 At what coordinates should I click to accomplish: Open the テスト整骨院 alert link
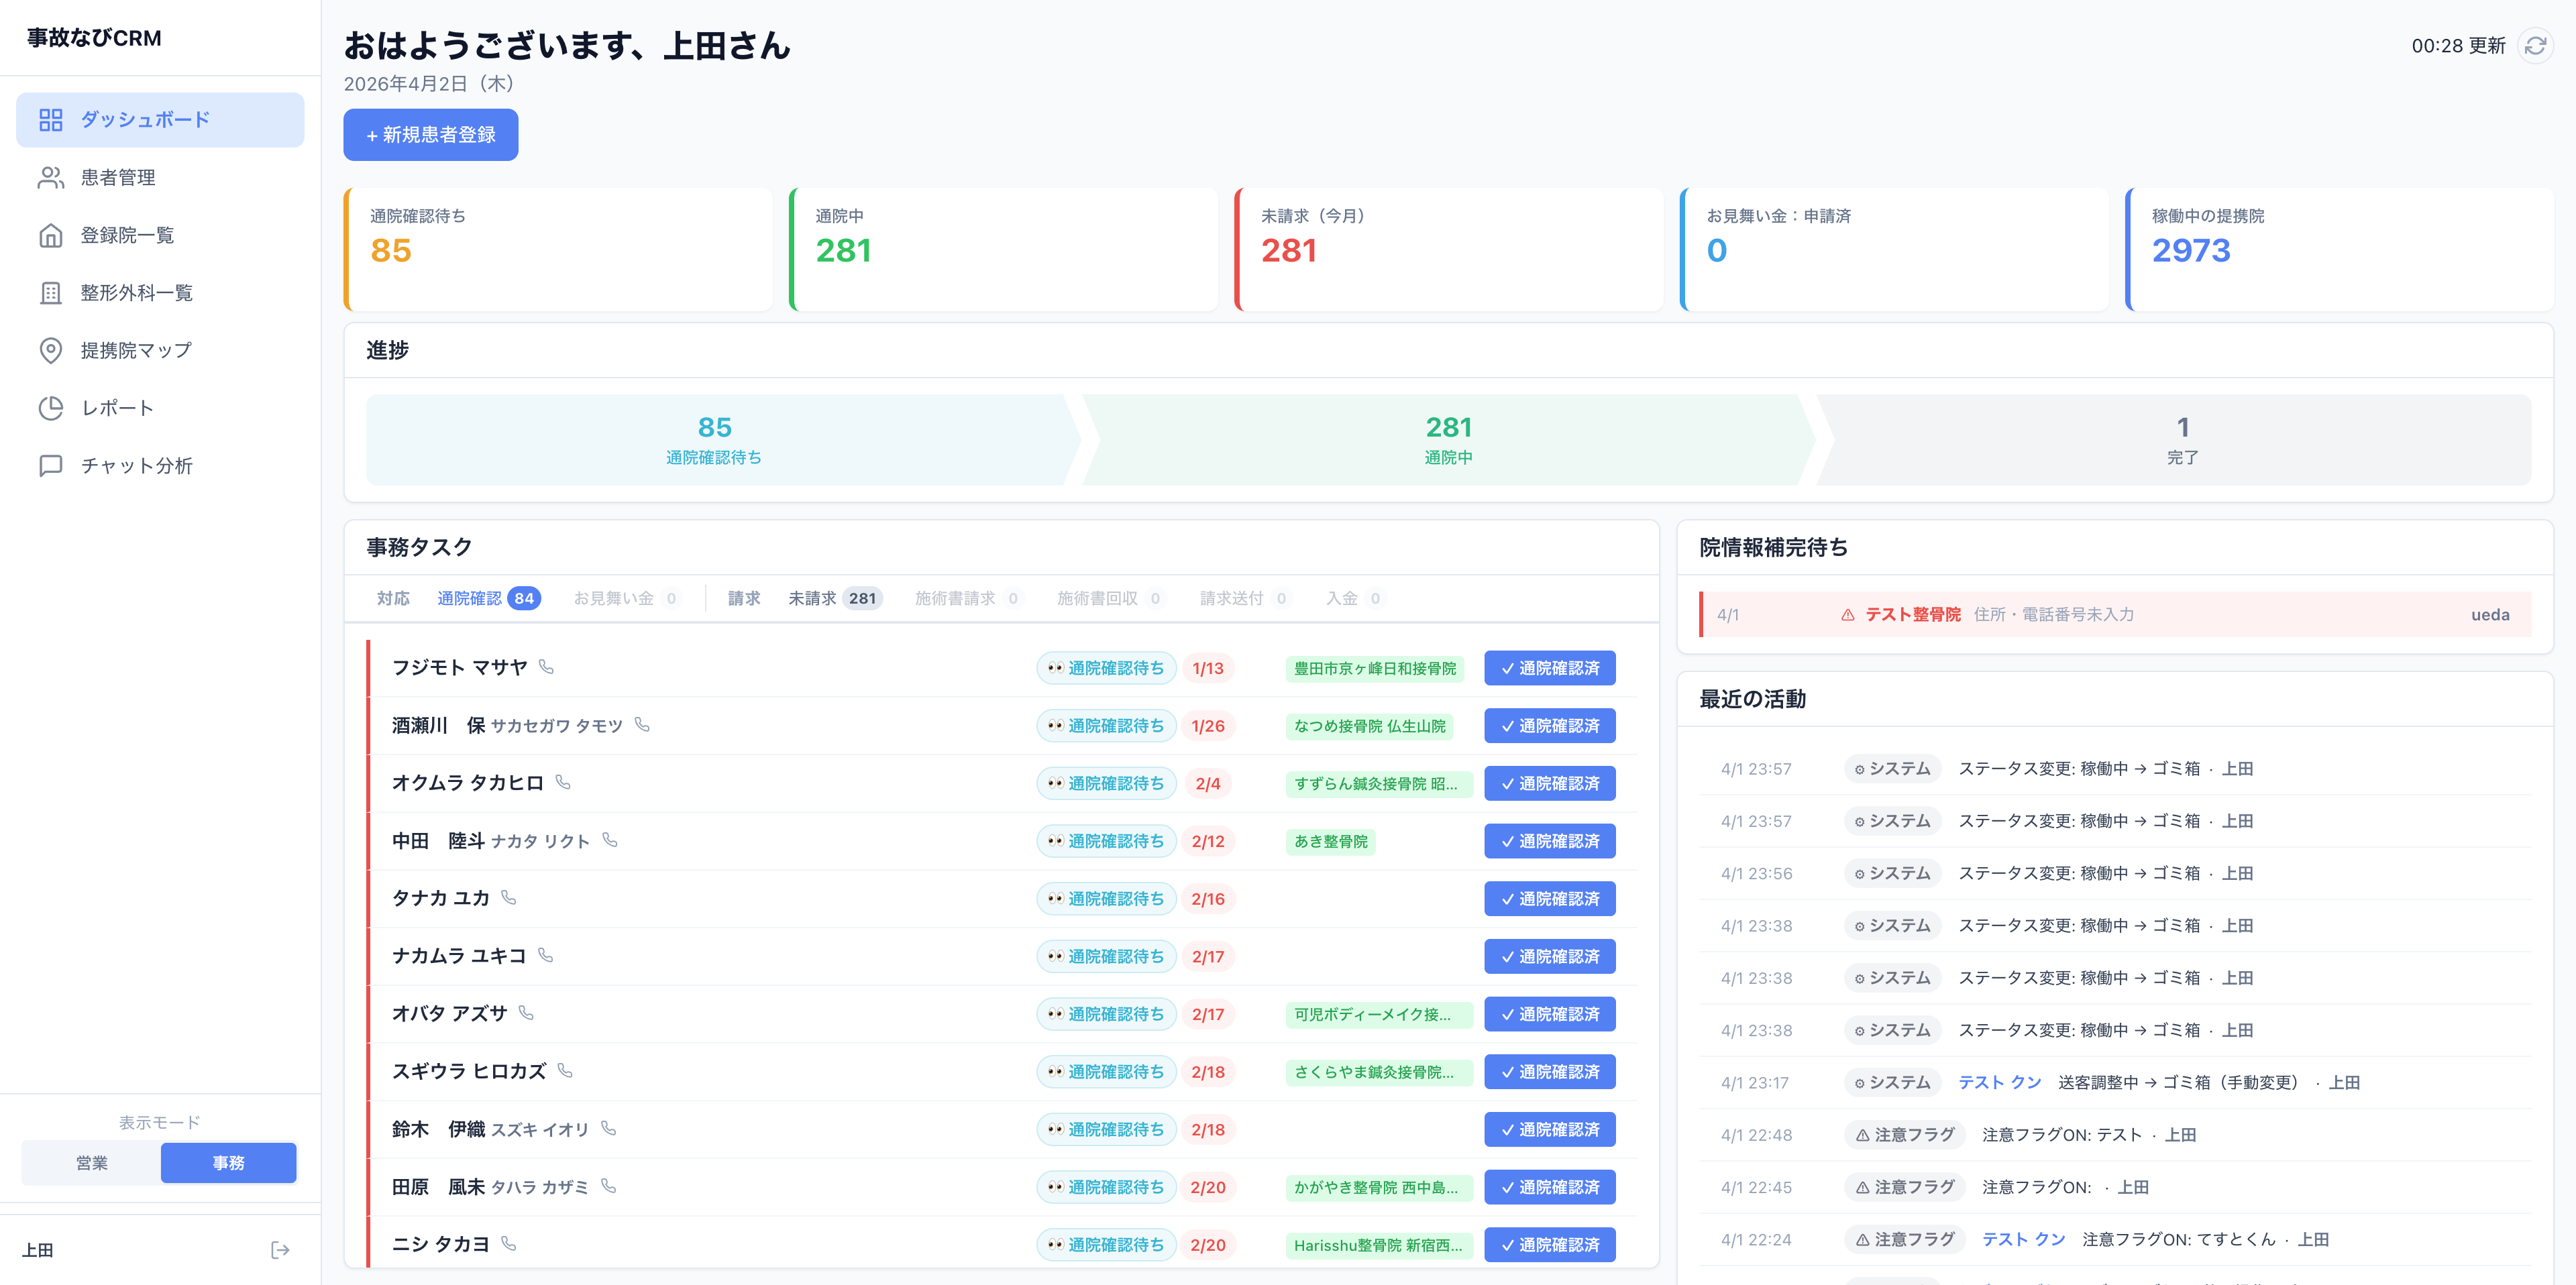click(1913, 615)
